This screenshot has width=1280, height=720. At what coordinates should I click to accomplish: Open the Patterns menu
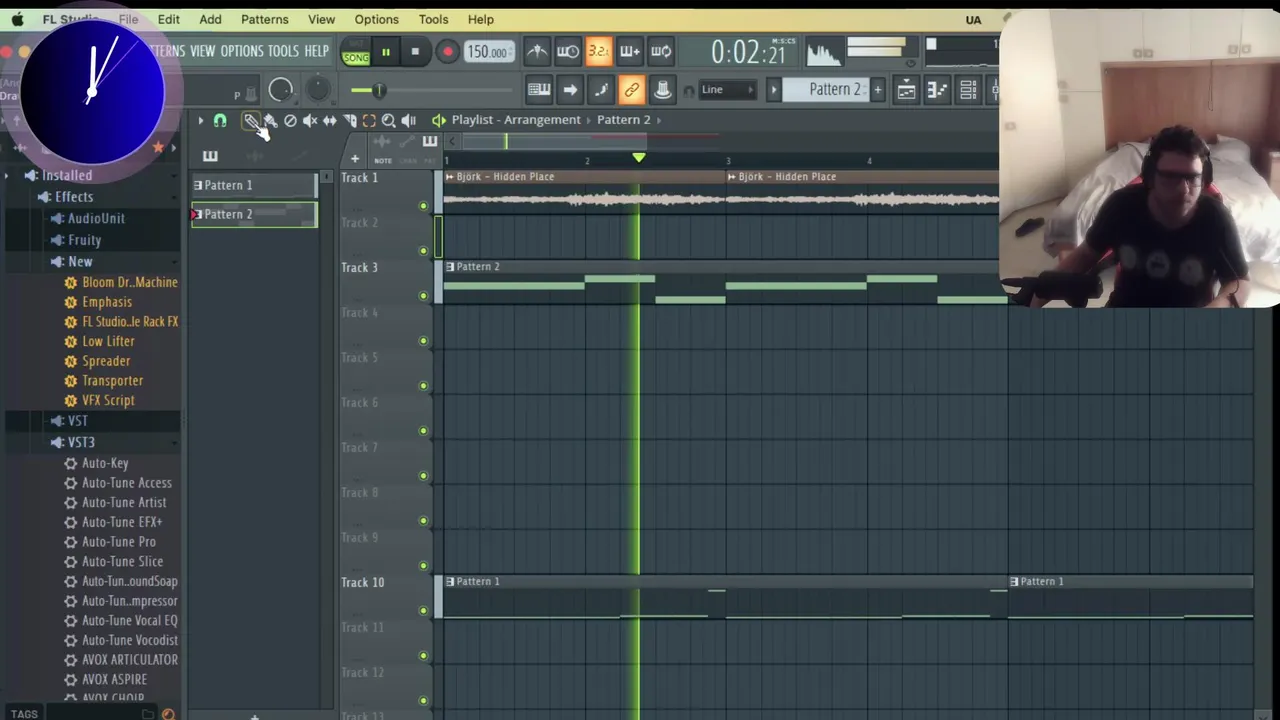[x=264, y=19]
